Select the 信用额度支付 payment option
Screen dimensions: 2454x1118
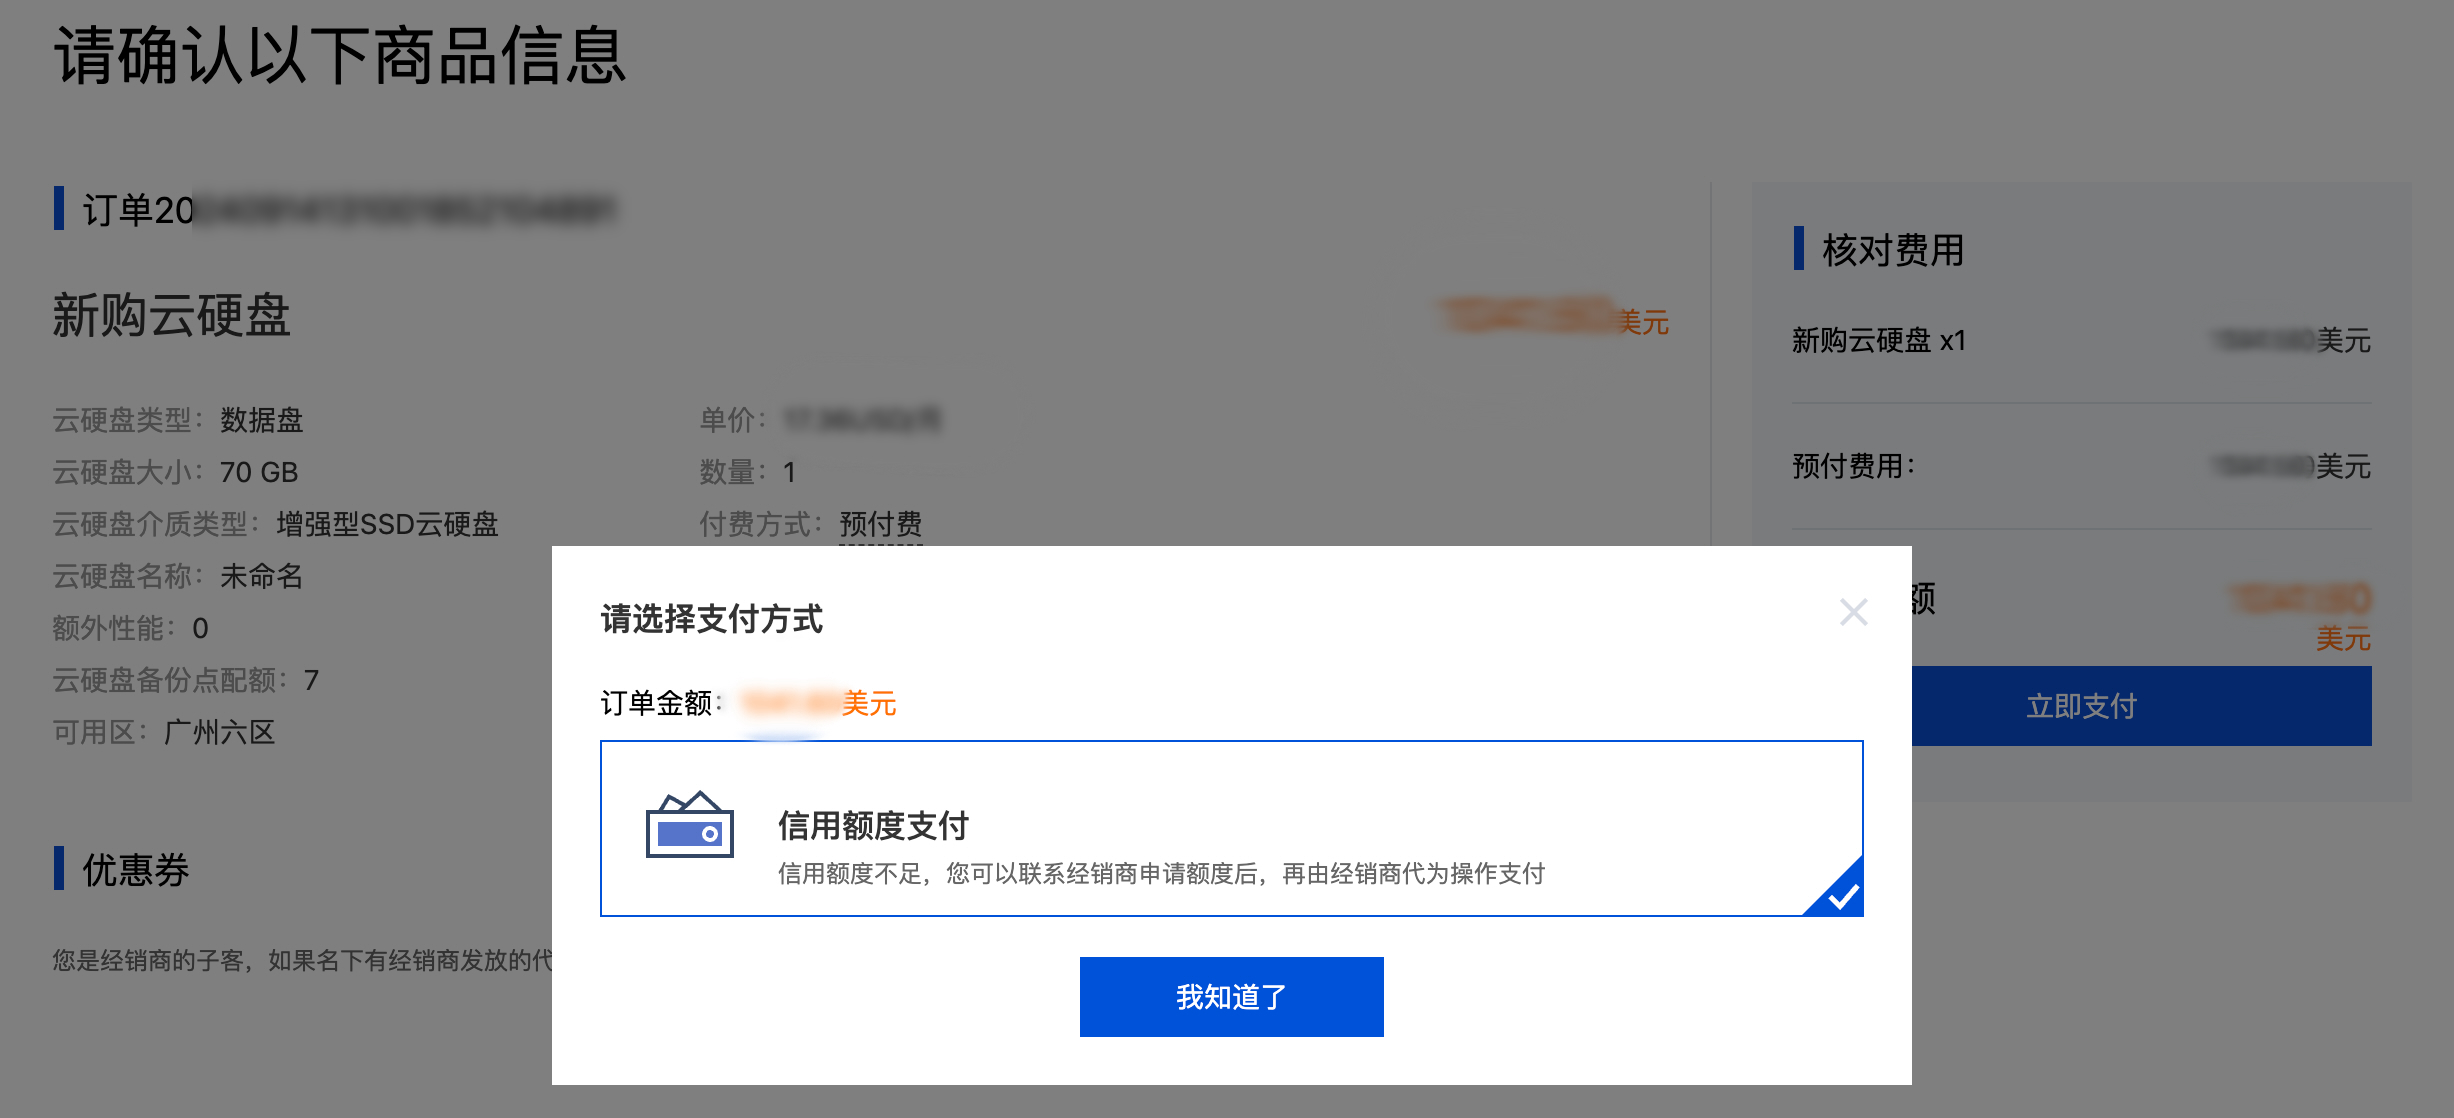(x=1231, y=828)
